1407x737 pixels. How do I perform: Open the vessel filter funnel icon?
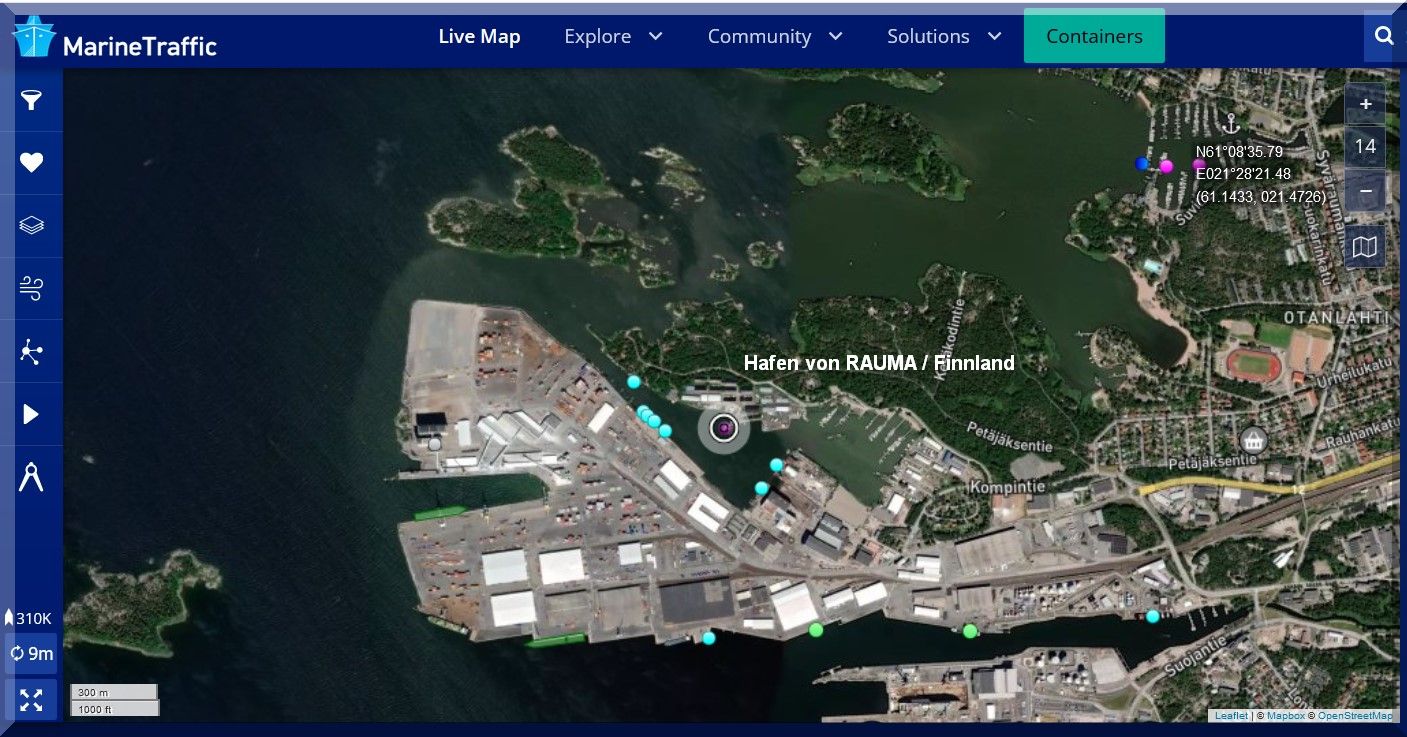[x=32, y=100]
